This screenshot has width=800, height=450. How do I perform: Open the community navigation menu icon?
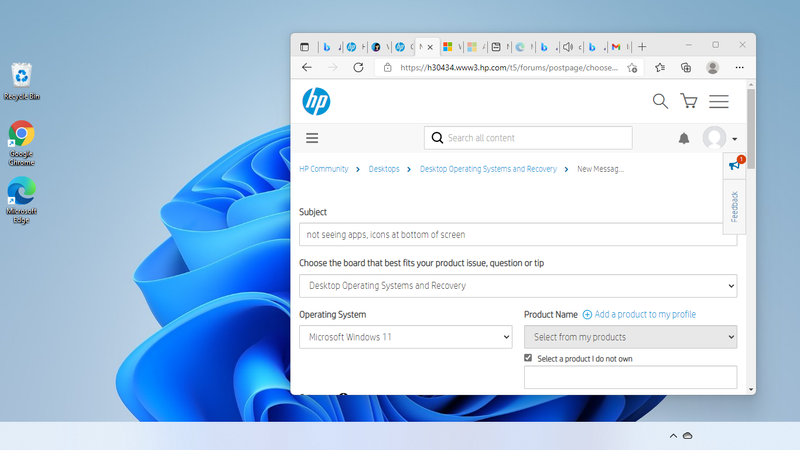pos(312,138)
